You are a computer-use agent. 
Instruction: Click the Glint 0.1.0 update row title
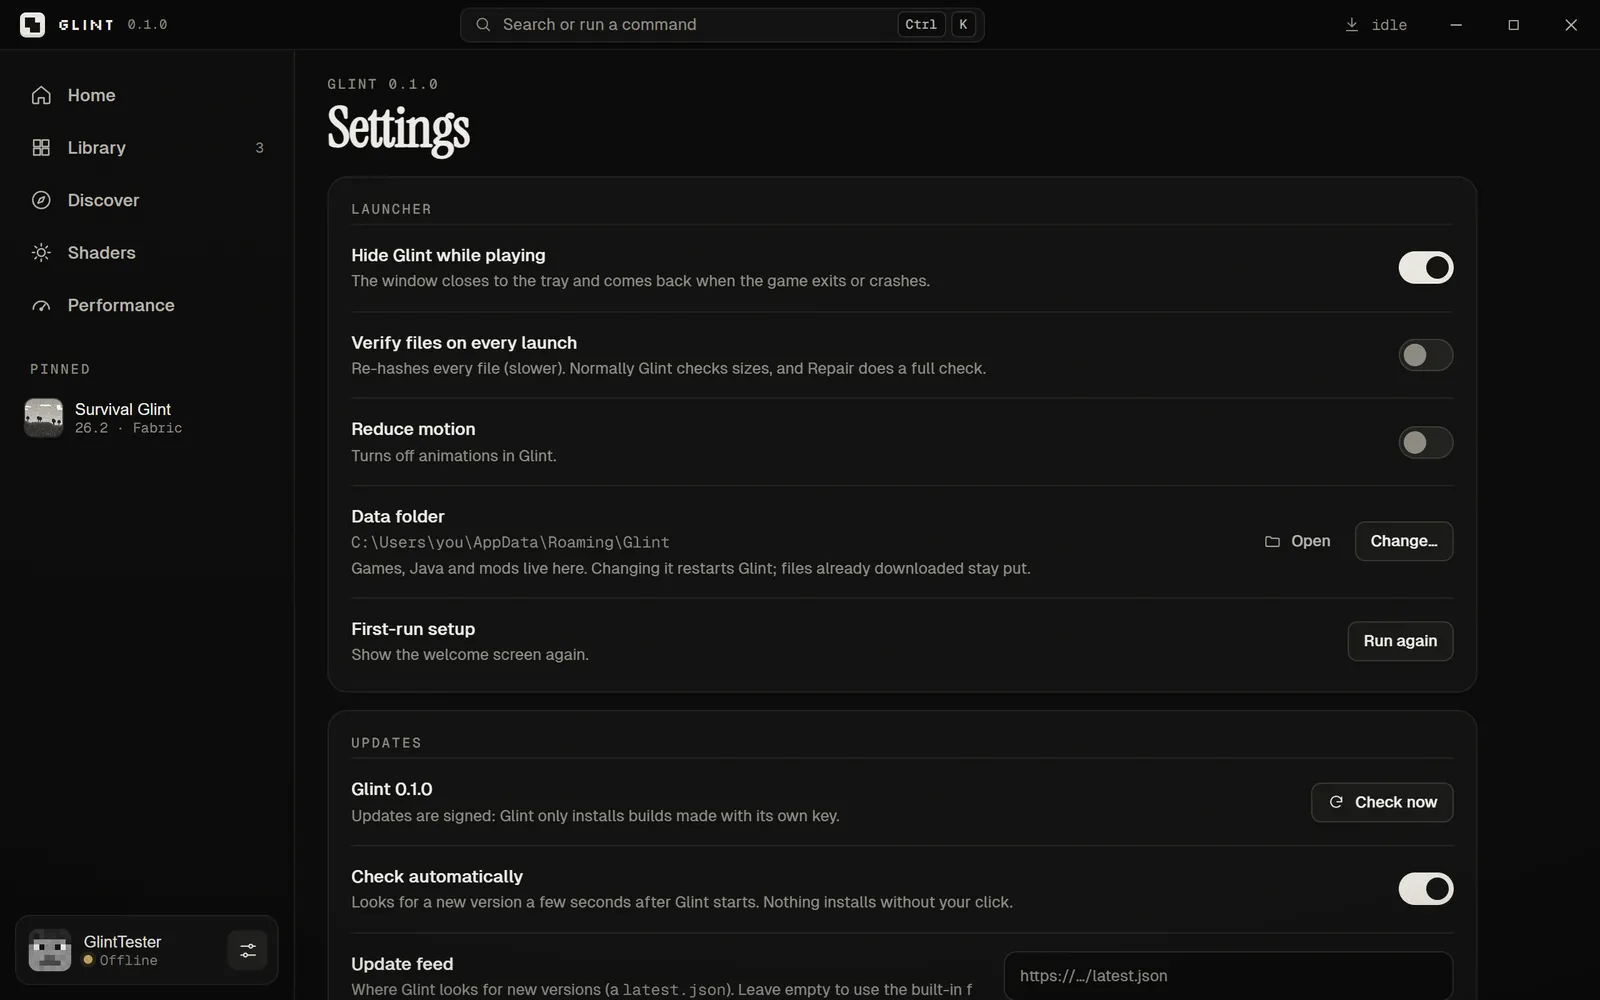(392, 789)
